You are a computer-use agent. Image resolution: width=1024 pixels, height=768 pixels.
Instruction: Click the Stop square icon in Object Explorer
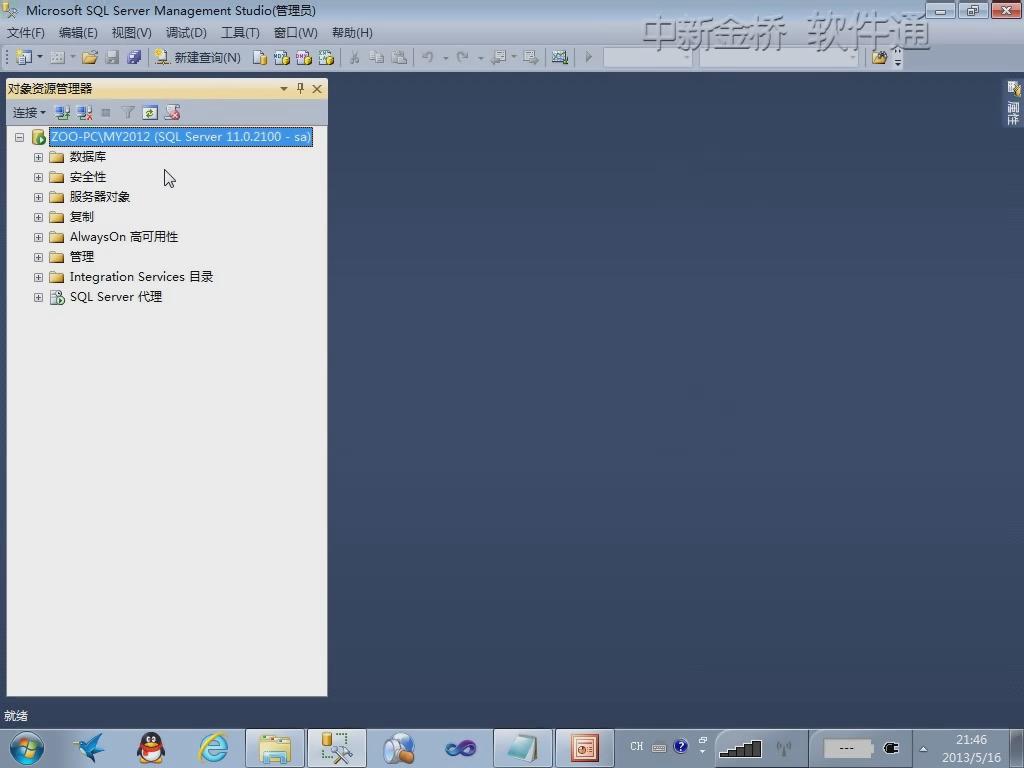coord(106,113)
